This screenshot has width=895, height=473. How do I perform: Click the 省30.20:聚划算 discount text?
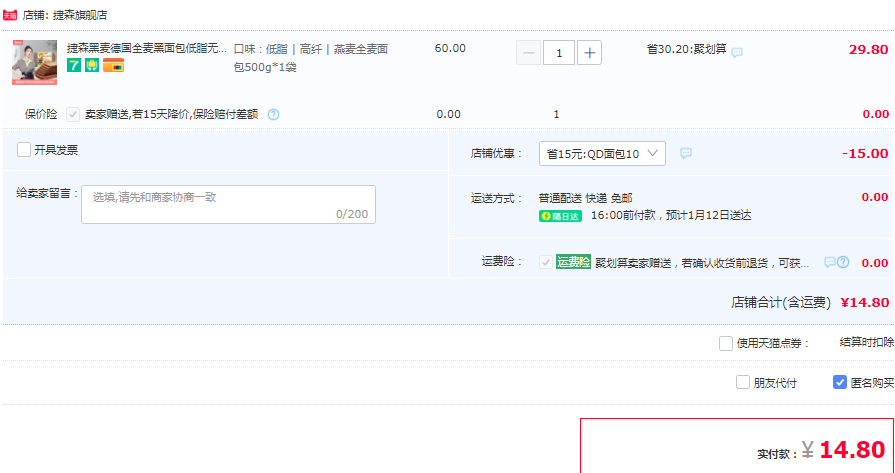click(x=687, y=49)
